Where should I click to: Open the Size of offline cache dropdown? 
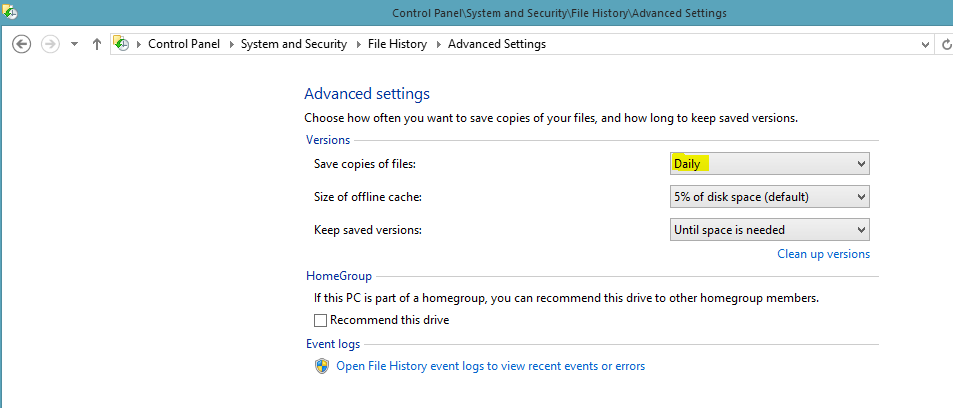pyautogui.click(x=769, y=197)
